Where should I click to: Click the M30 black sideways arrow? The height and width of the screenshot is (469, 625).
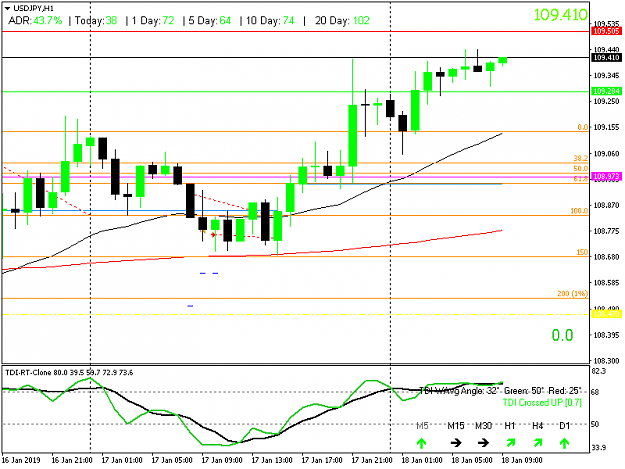pos(483,443)
